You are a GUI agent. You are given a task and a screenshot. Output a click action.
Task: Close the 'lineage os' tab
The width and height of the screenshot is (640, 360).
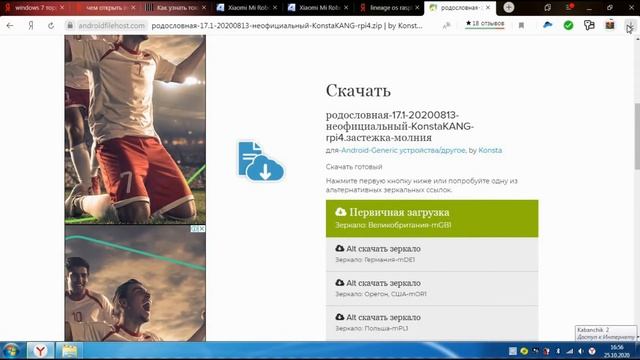coord(417,7)
